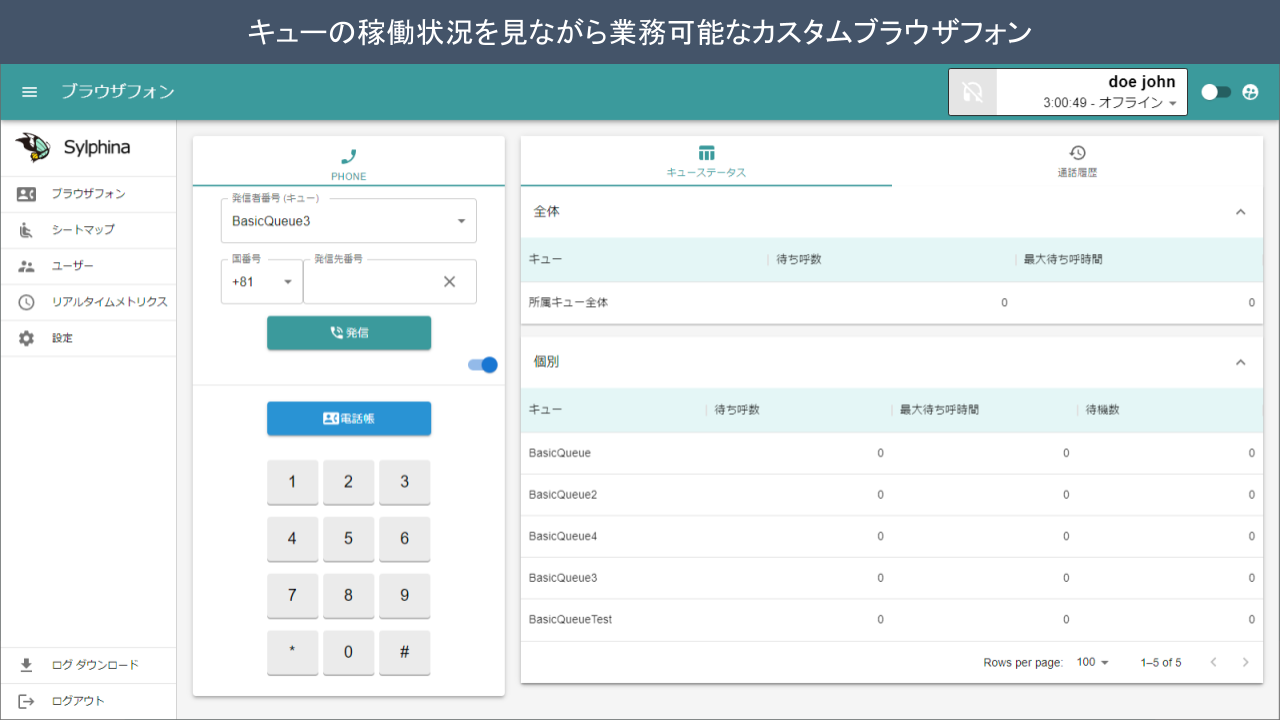The width and height of the screenshot is (1280, 720).
Task: Switch to the 通話履歴 tab
Action: [x=1077, y=161]
